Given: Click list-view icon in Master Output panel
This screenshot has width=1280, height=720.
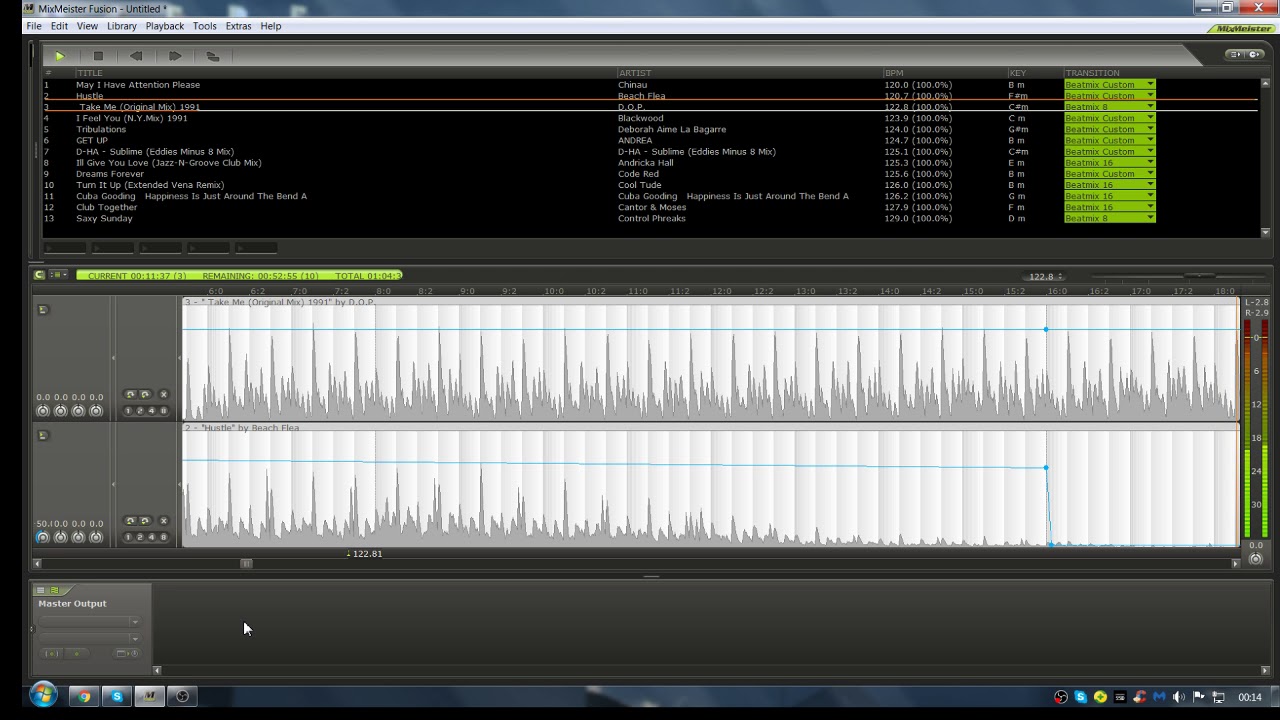Looking at the screenshot, I should pyautogui.click(x=41, y=590).
